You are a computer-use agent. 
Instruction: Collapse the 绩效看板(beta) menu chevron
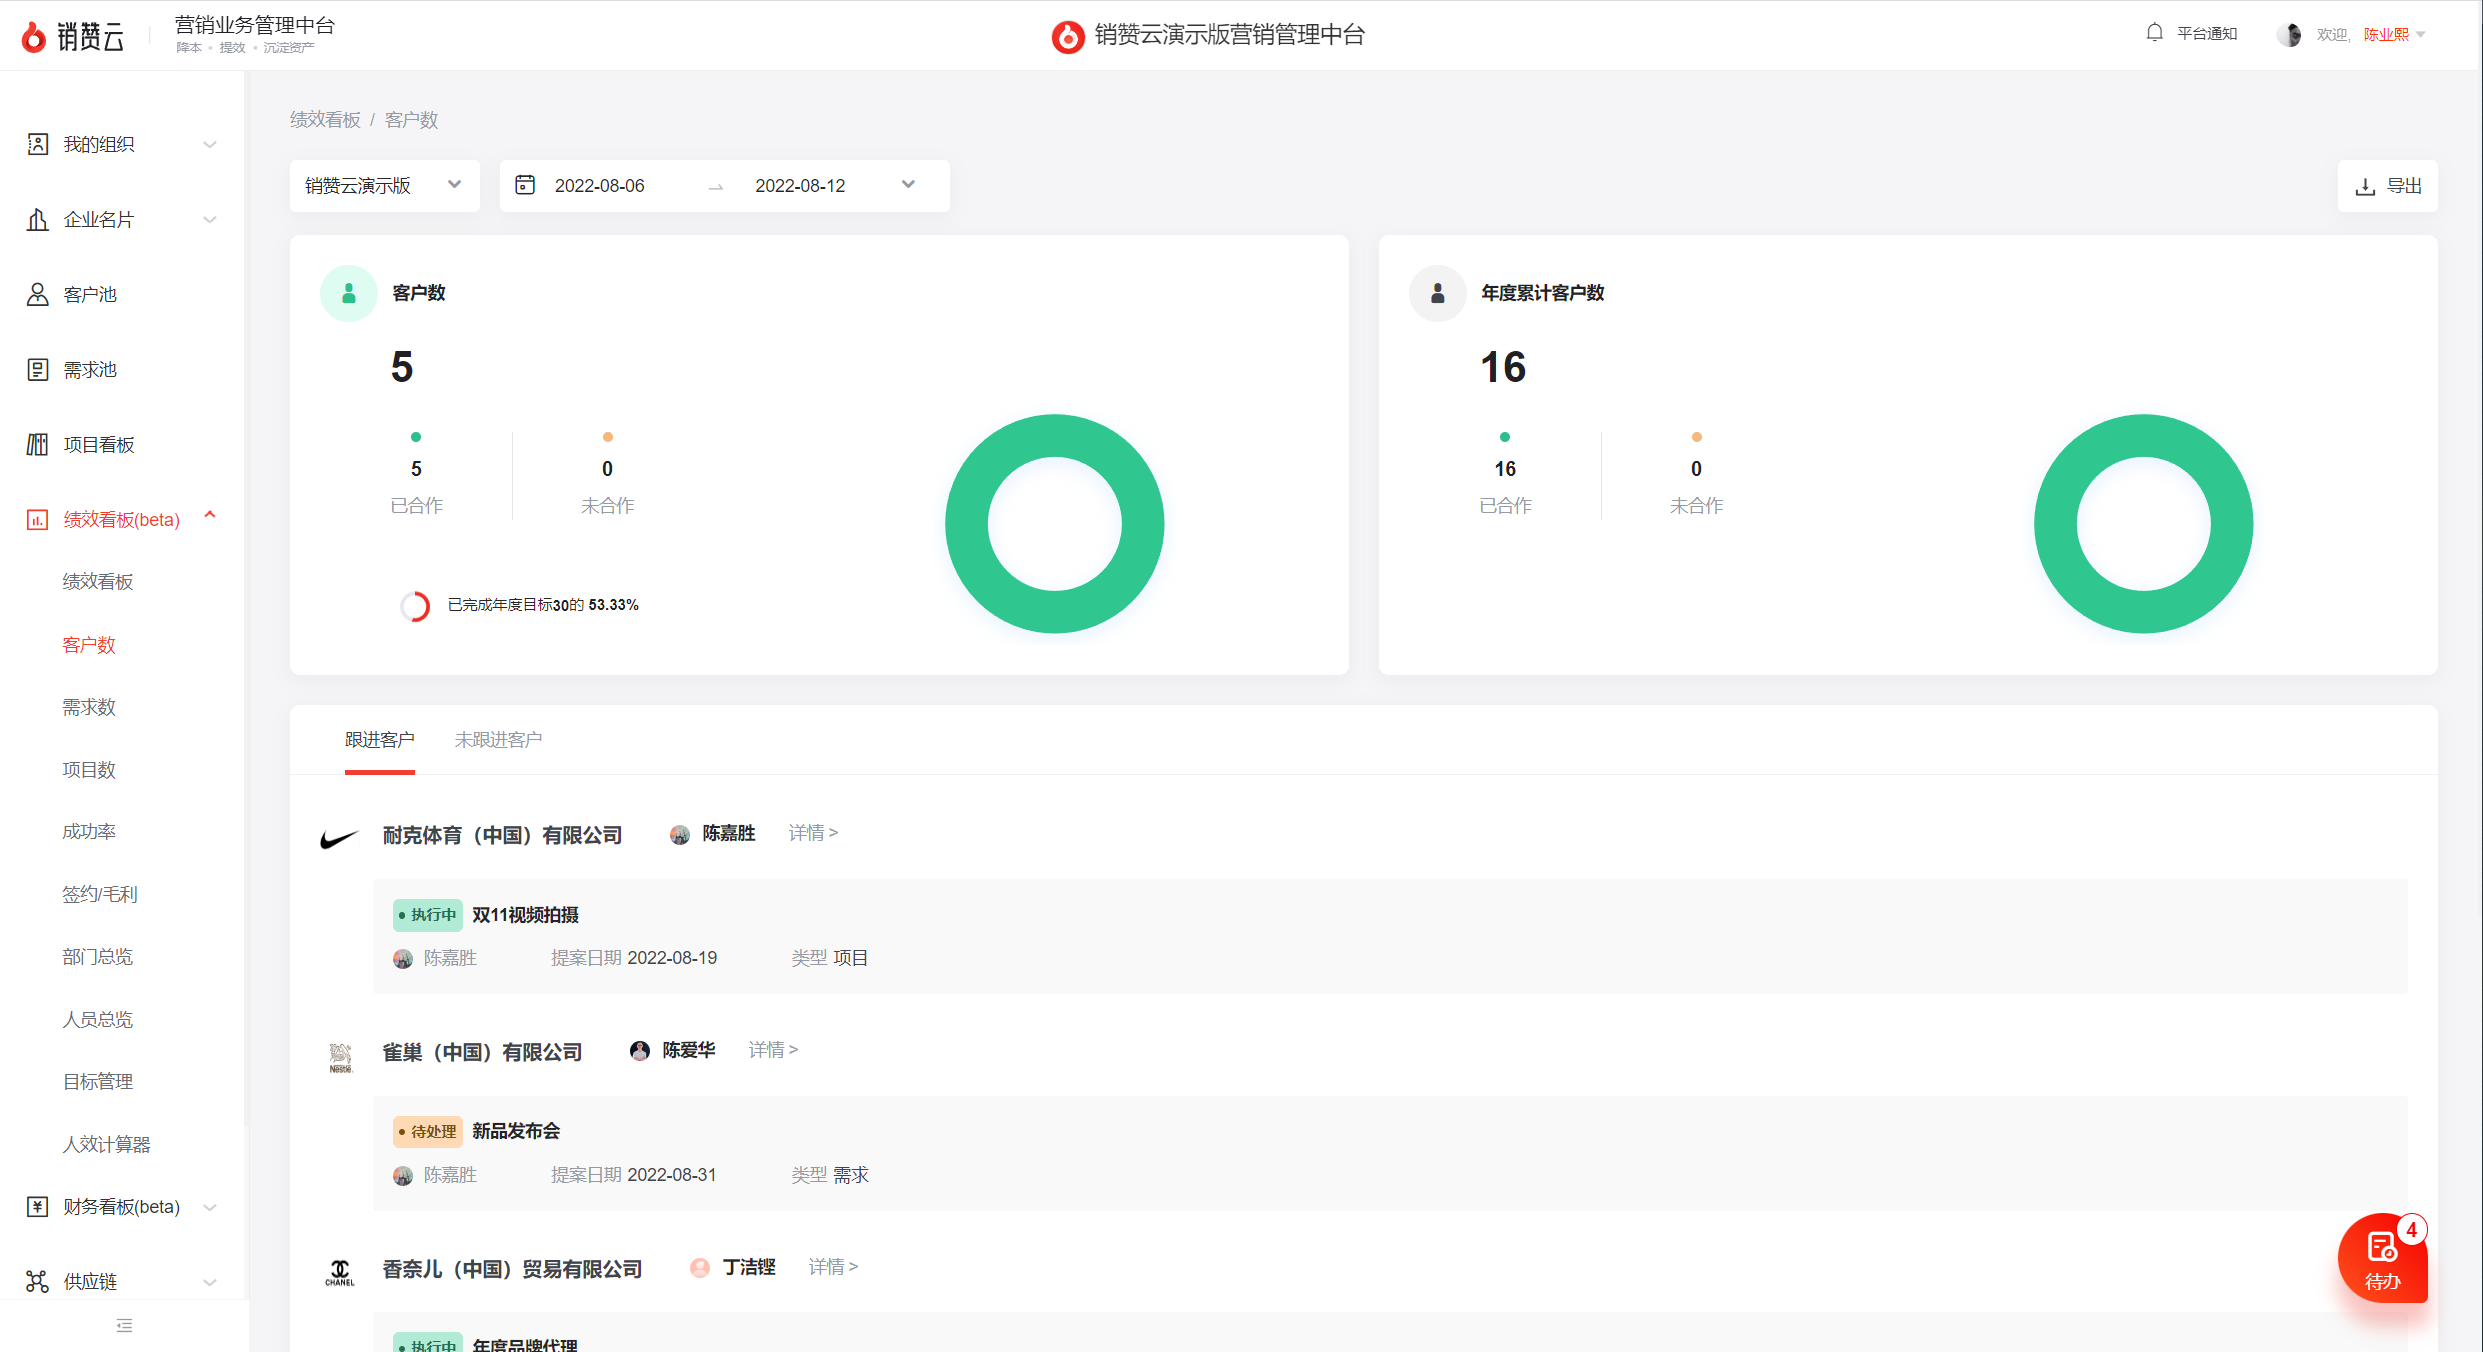coord(210,515)
